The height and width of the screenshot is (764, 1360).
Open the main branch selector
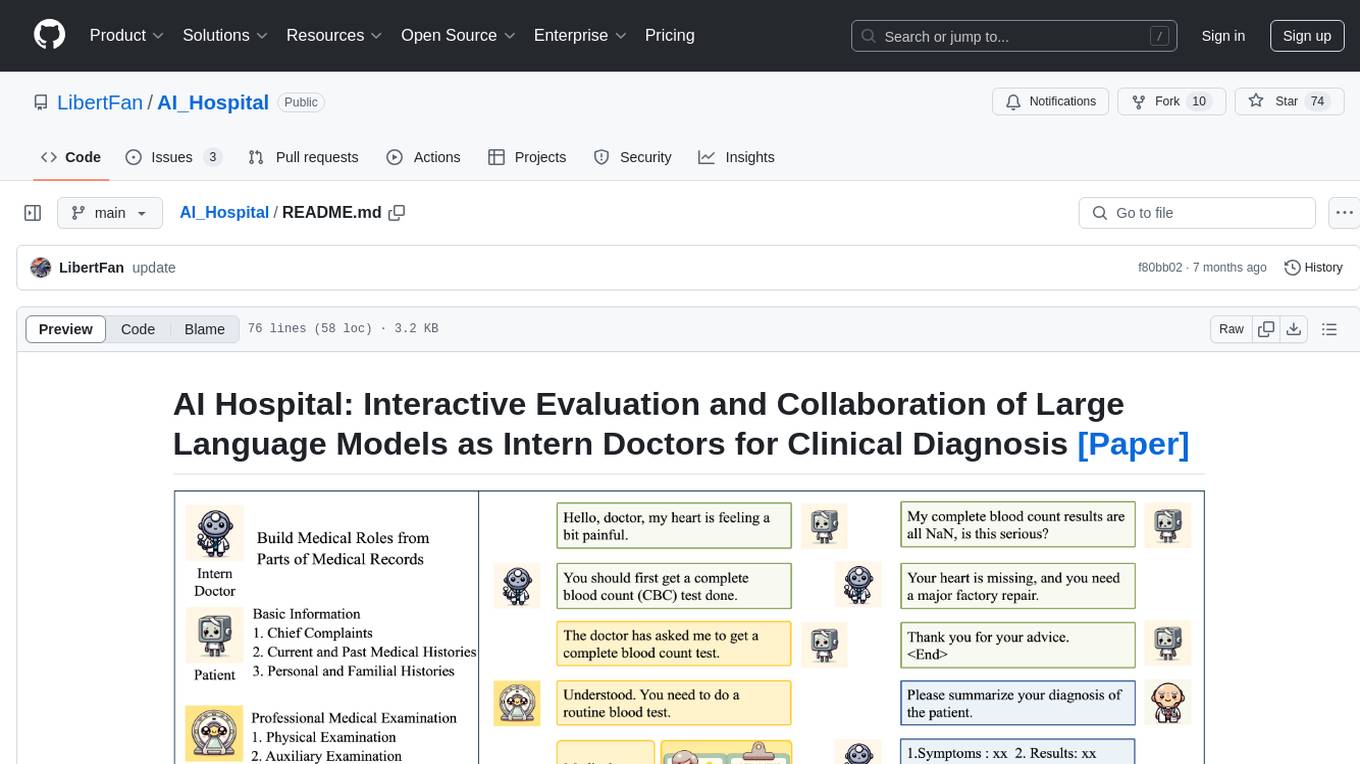tap(109, 213)
